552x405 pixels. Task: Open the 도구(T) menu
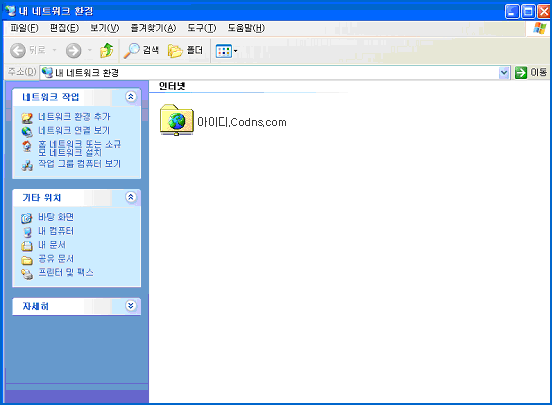point(201,28)
